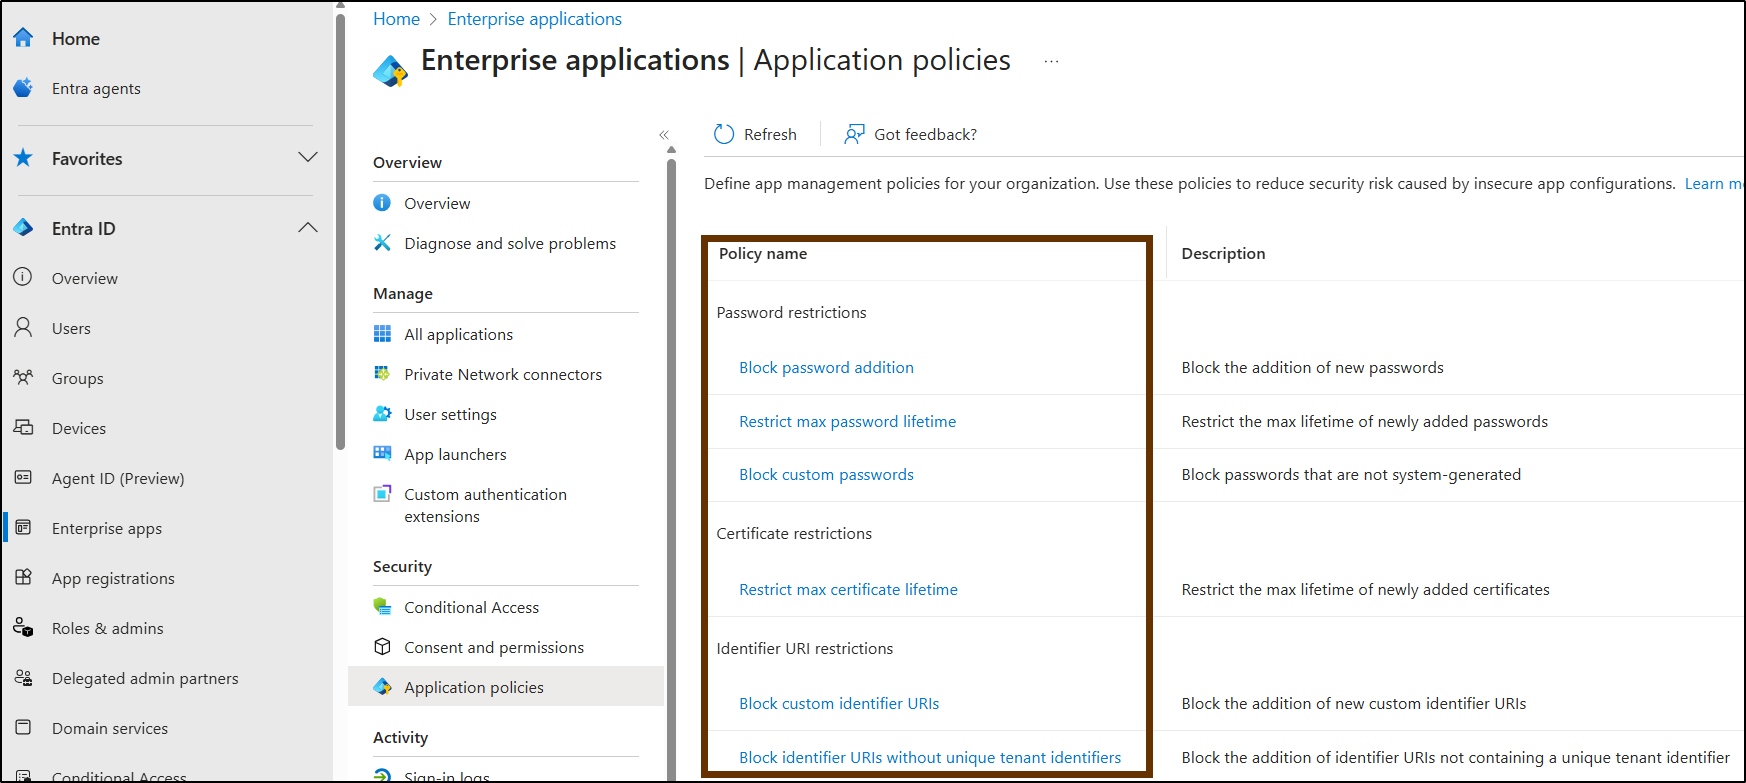Open Block password addition policy link
The height and width of the screenshot is (783, 1746).
[826, 367]
